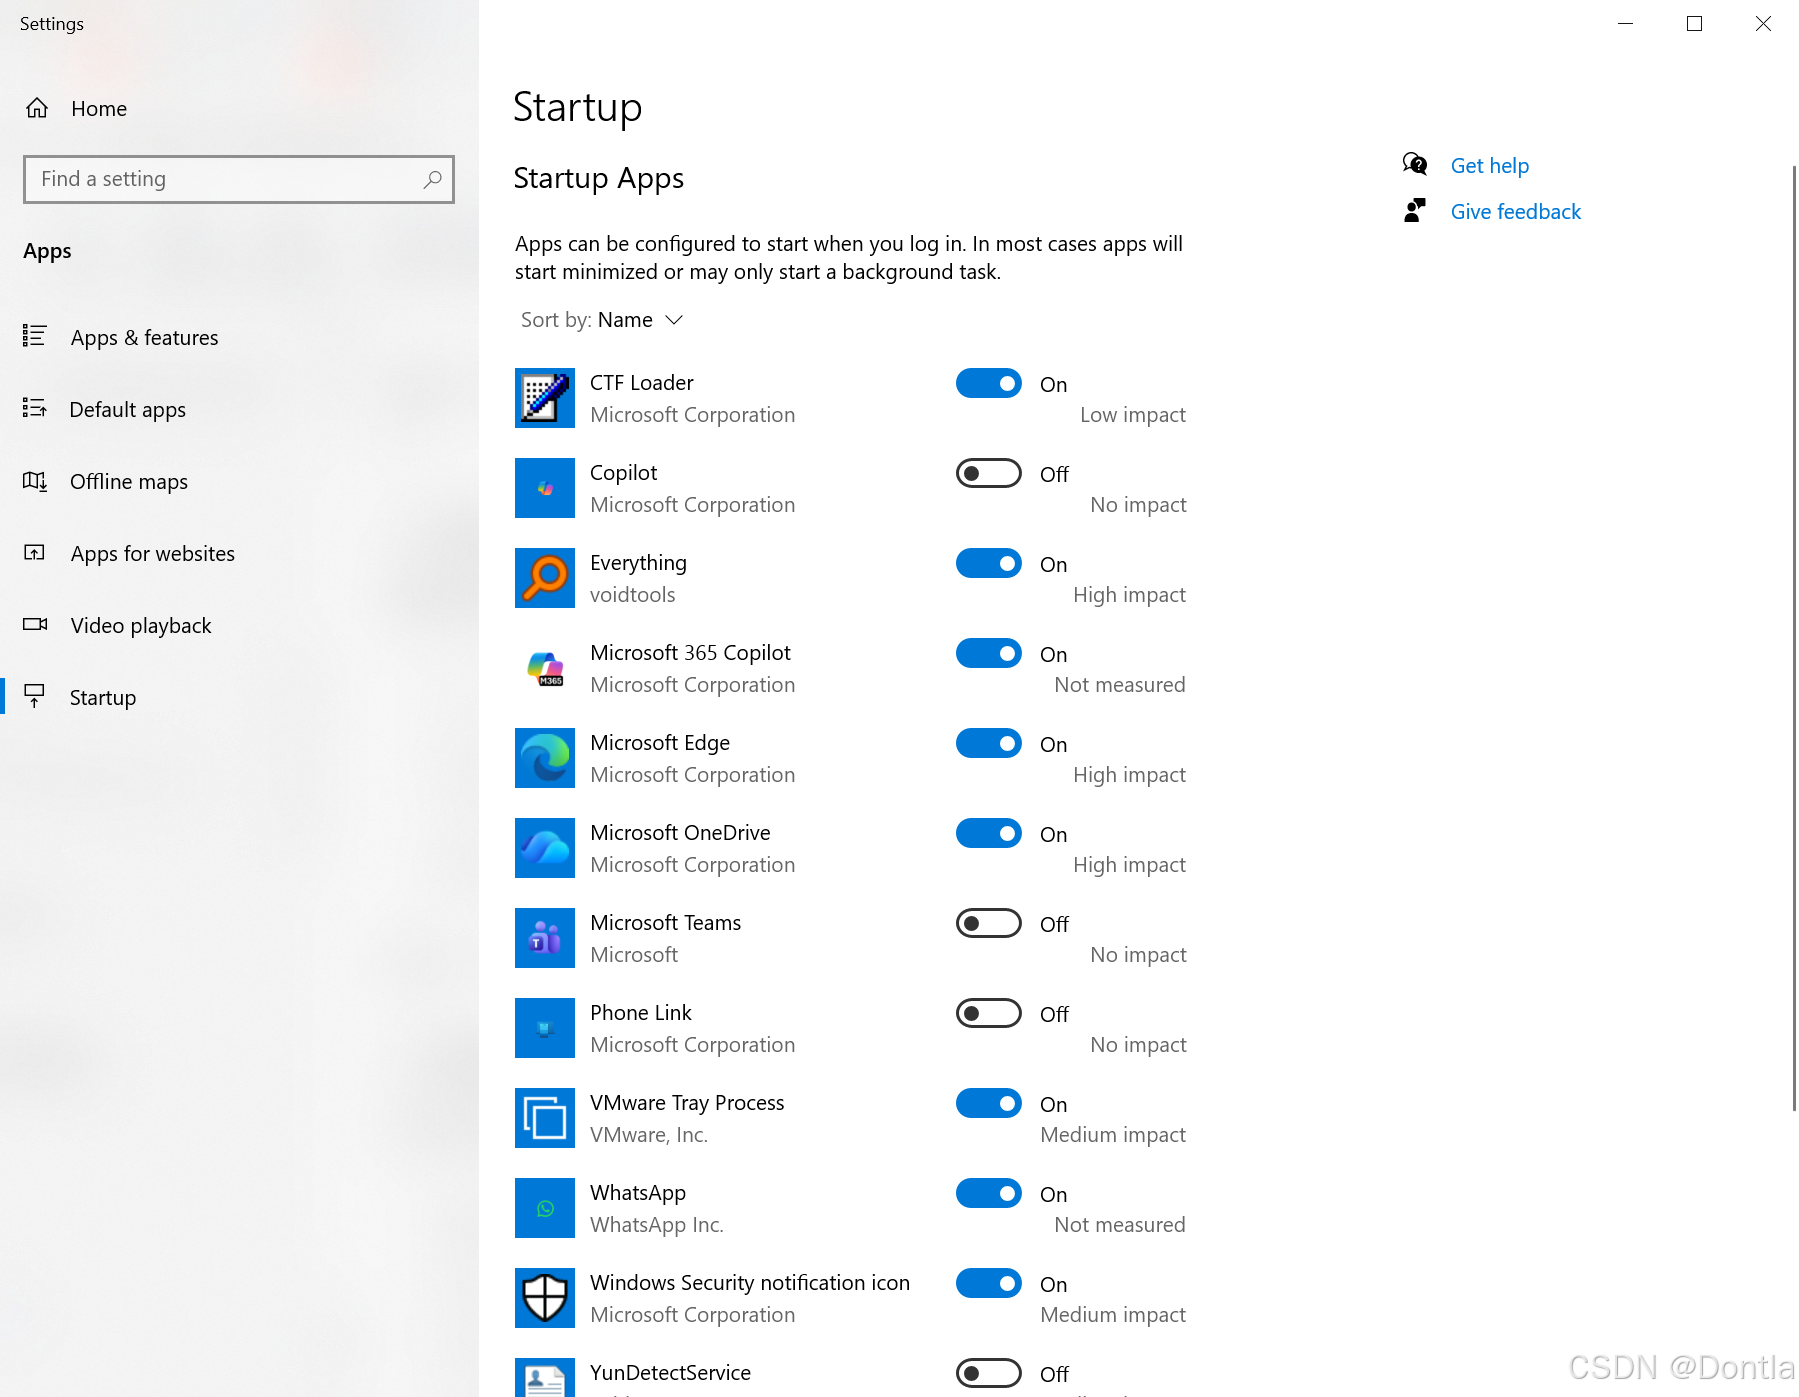Toggle Microsoft 365 Copilot startup off
This screenshot has height=1397, width=1799.
(x=989, y=653)
